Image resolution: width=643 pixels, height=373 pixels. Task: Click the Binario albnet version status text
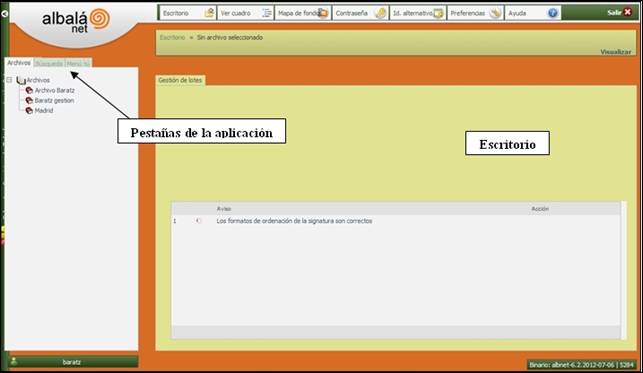click(x=581, y=364)
